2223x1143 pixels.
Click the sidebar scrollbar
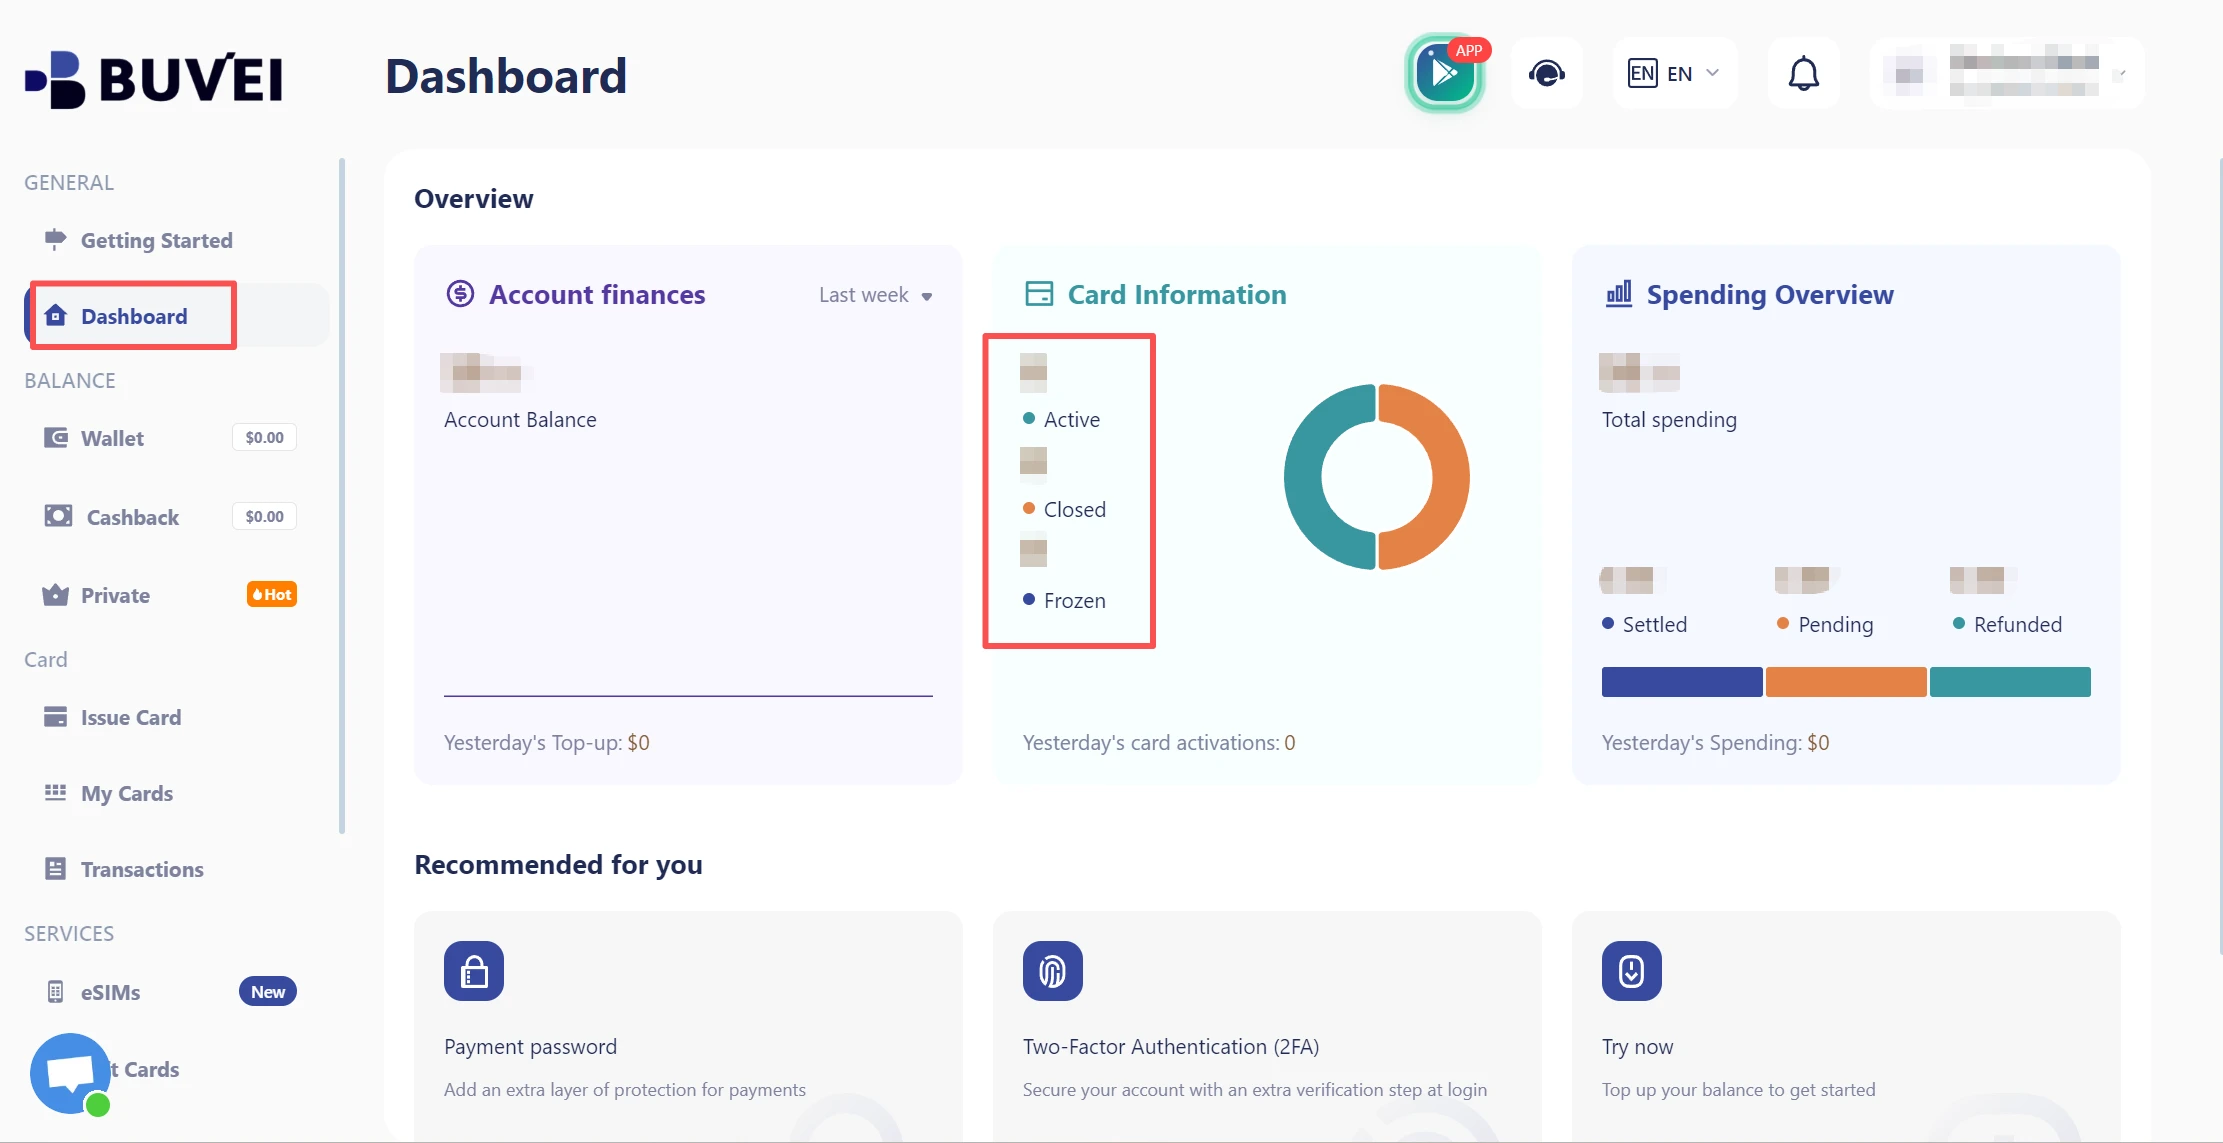(342, 495)
